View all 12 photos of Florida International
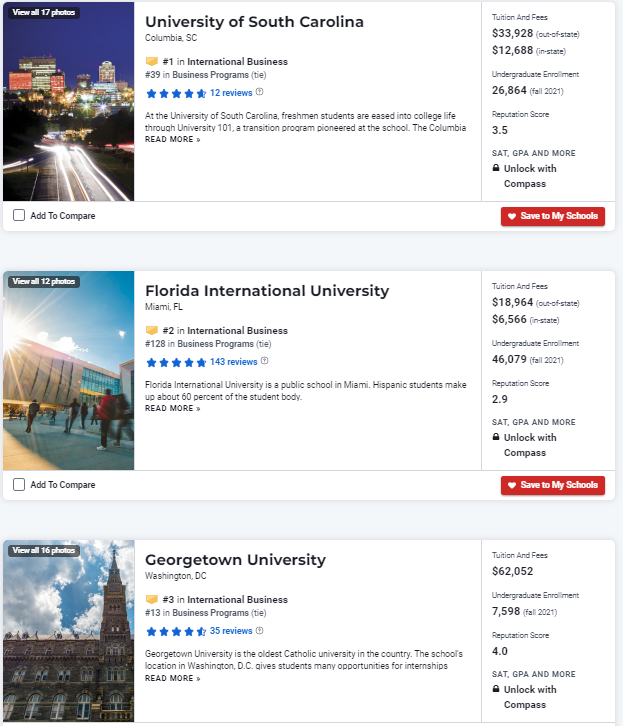Viewport: 623px width, 726px height. click(x=44, y=282)
